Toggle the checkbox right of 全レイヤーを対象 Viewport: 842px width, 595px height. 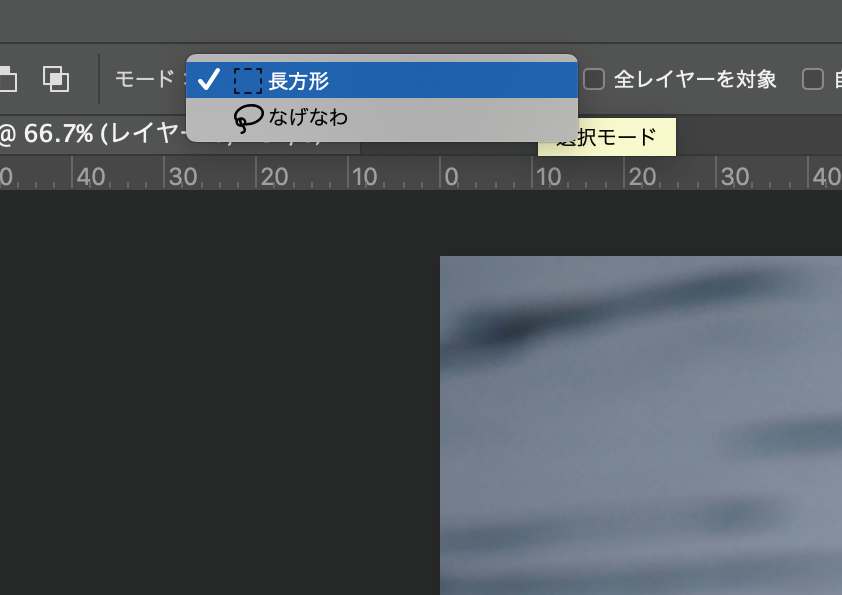point(812,79)
